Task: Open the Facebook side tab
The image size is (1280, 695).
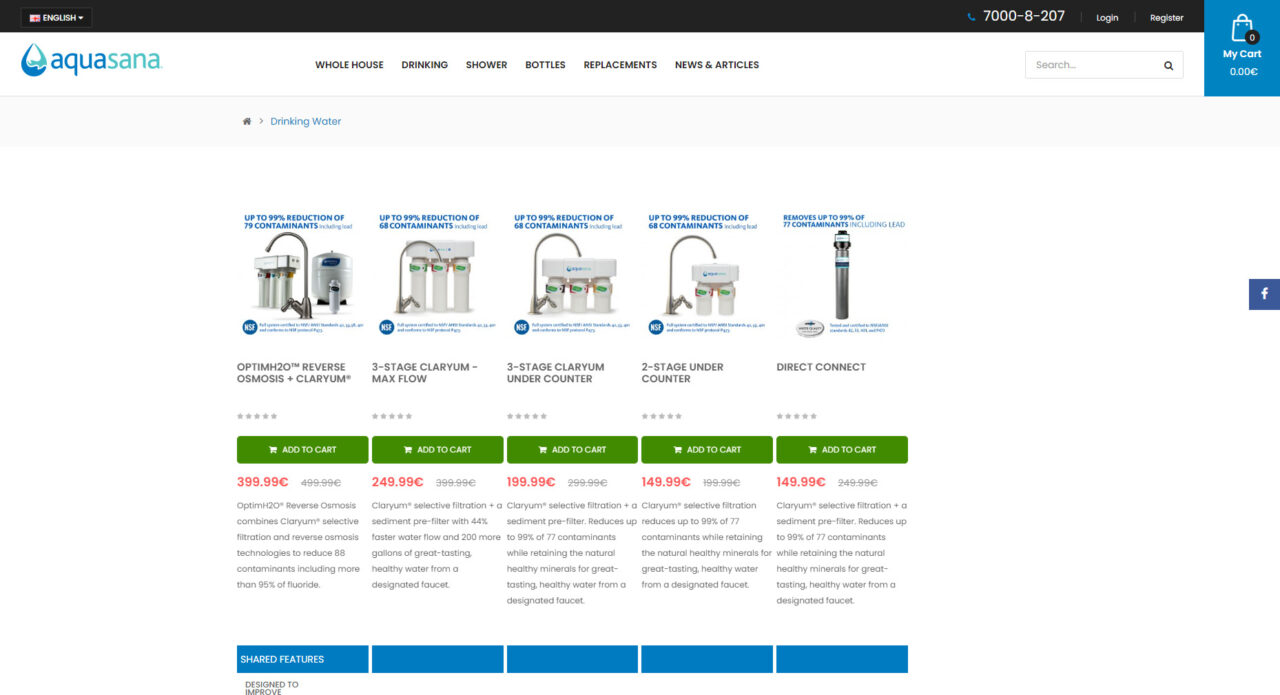Action: click(1264, 294)
